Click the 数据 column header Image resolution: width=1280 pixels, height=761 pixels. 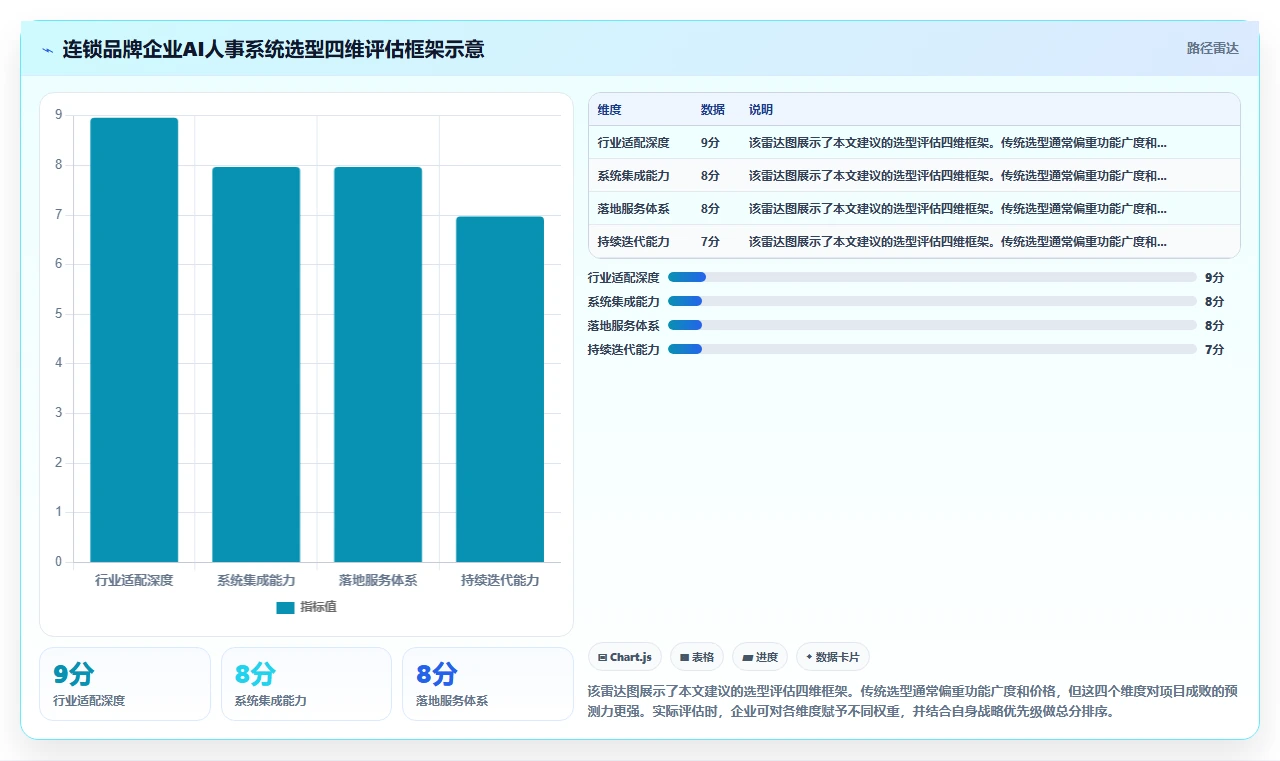point(713,110)
